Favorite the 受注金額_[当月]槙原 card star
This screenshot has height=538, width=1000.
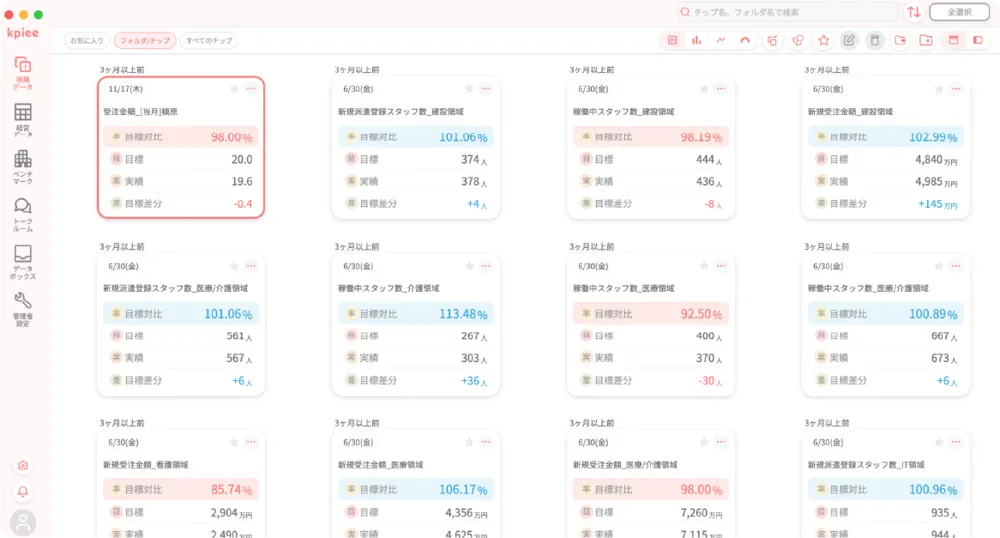coord(234,89)
